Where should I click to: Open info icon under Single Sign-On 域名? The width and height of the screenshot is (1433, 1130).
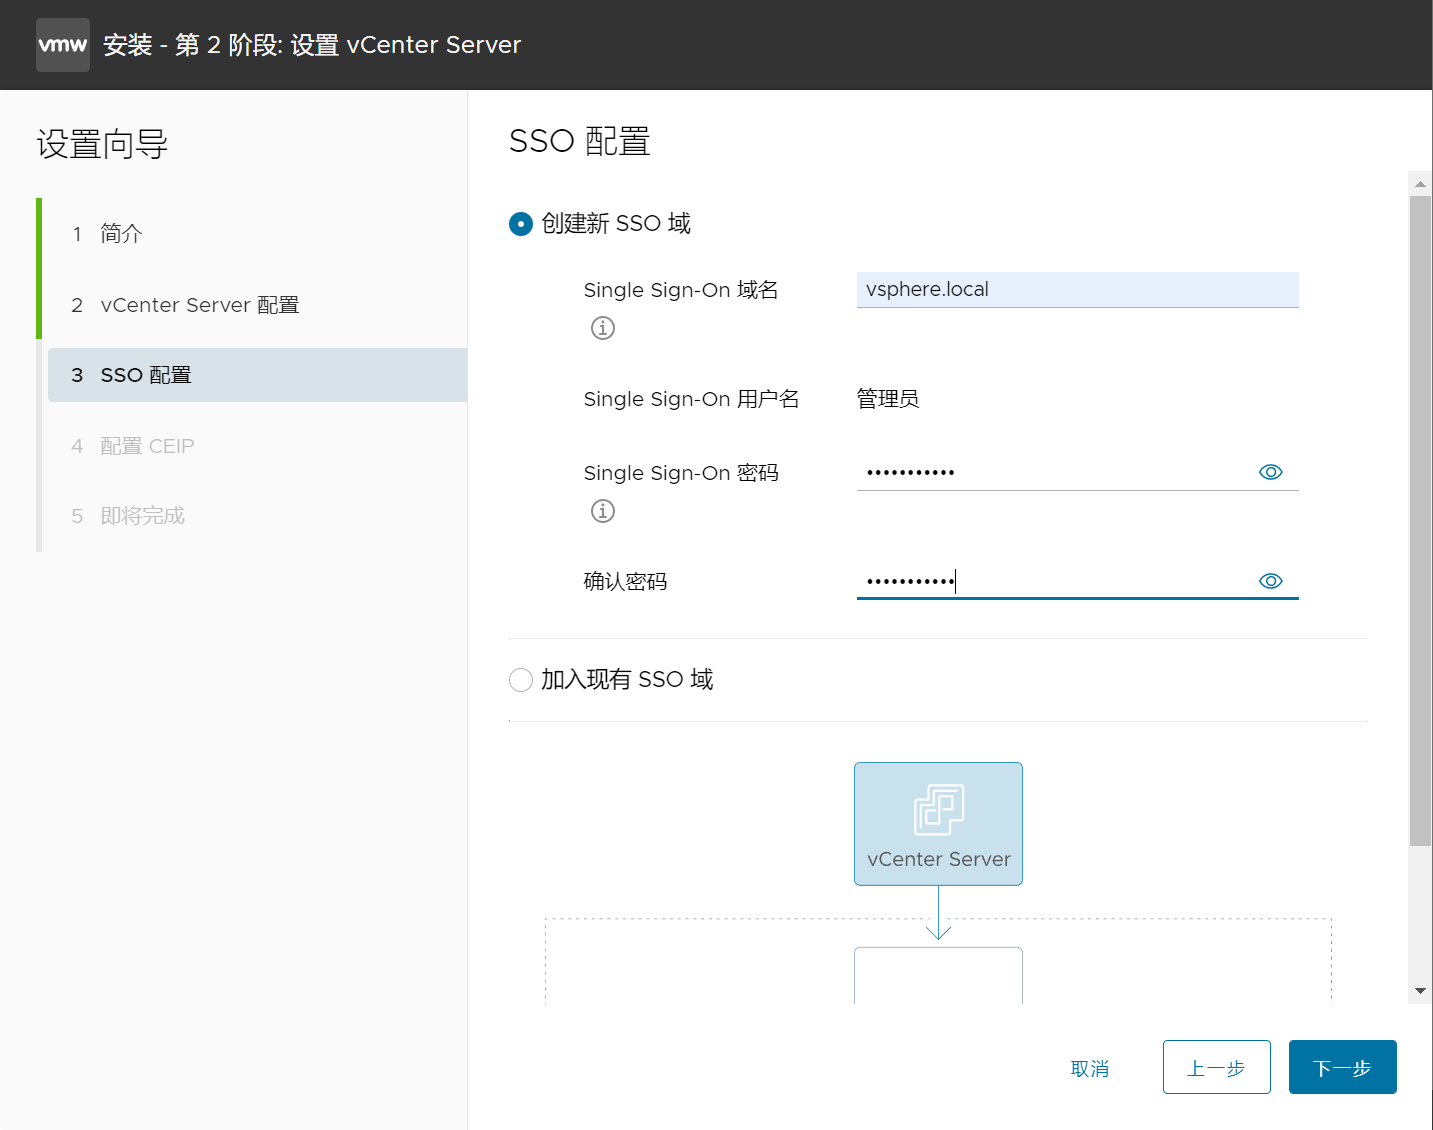click(603, 328)
